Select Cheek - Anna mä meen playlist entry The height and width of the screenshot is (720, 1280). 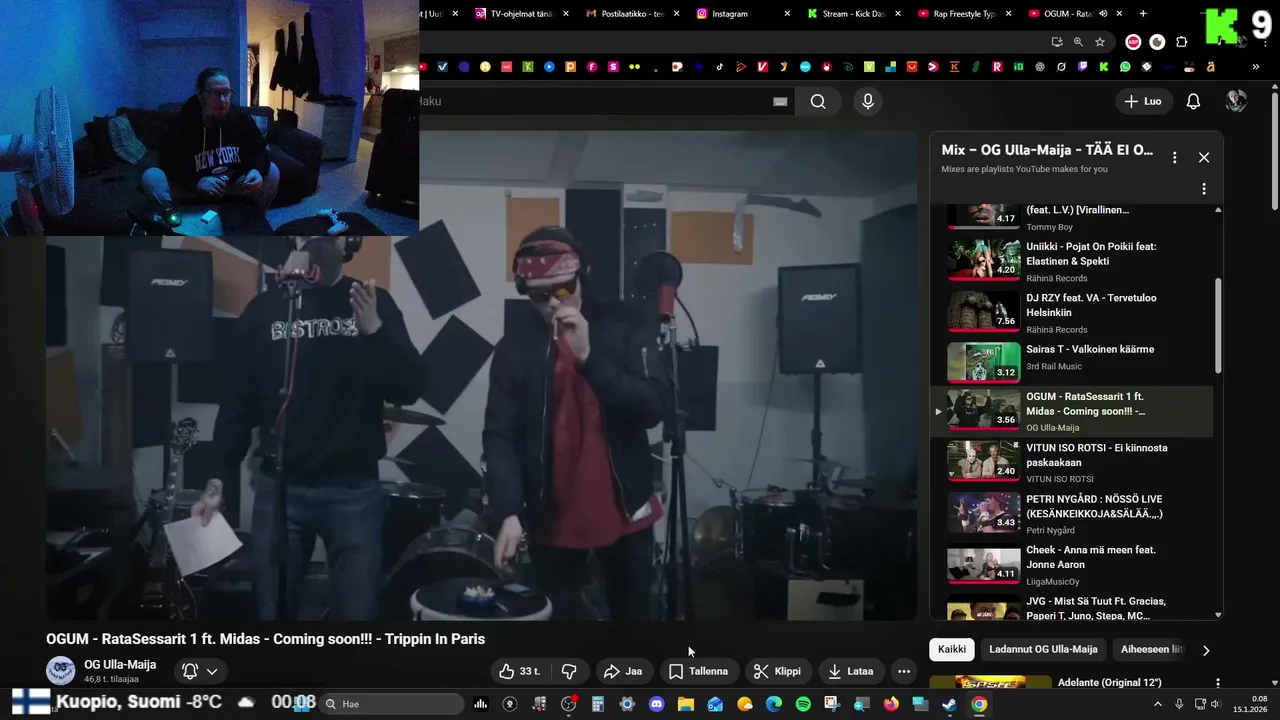pyautogui.click(x=1070, y=564)
